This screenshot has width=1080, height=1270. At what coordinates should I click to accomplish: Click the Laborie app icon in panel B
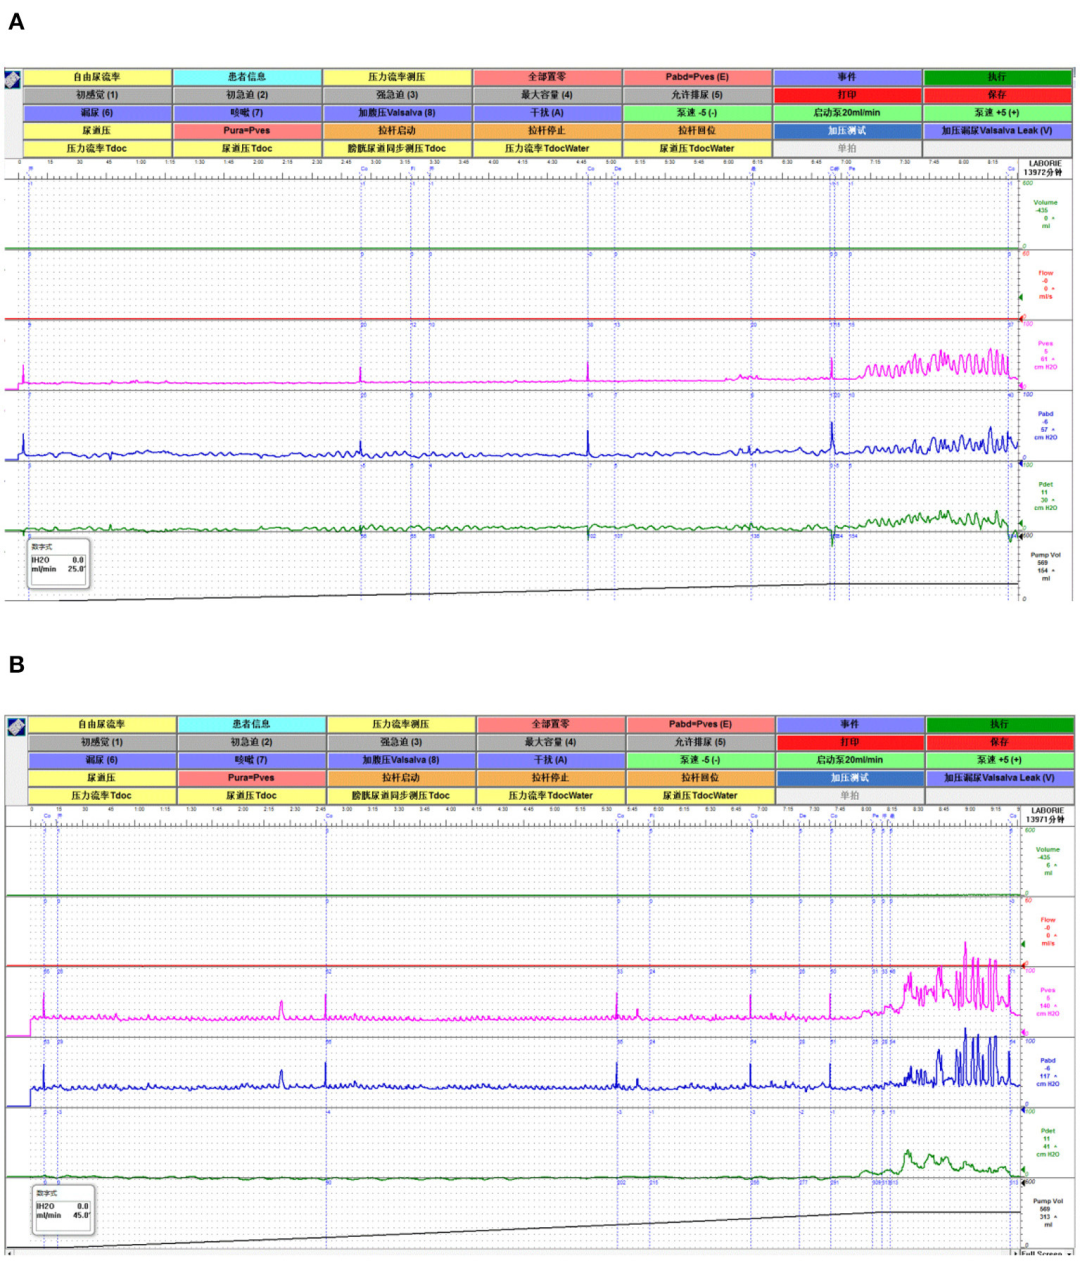click(15, 726)
